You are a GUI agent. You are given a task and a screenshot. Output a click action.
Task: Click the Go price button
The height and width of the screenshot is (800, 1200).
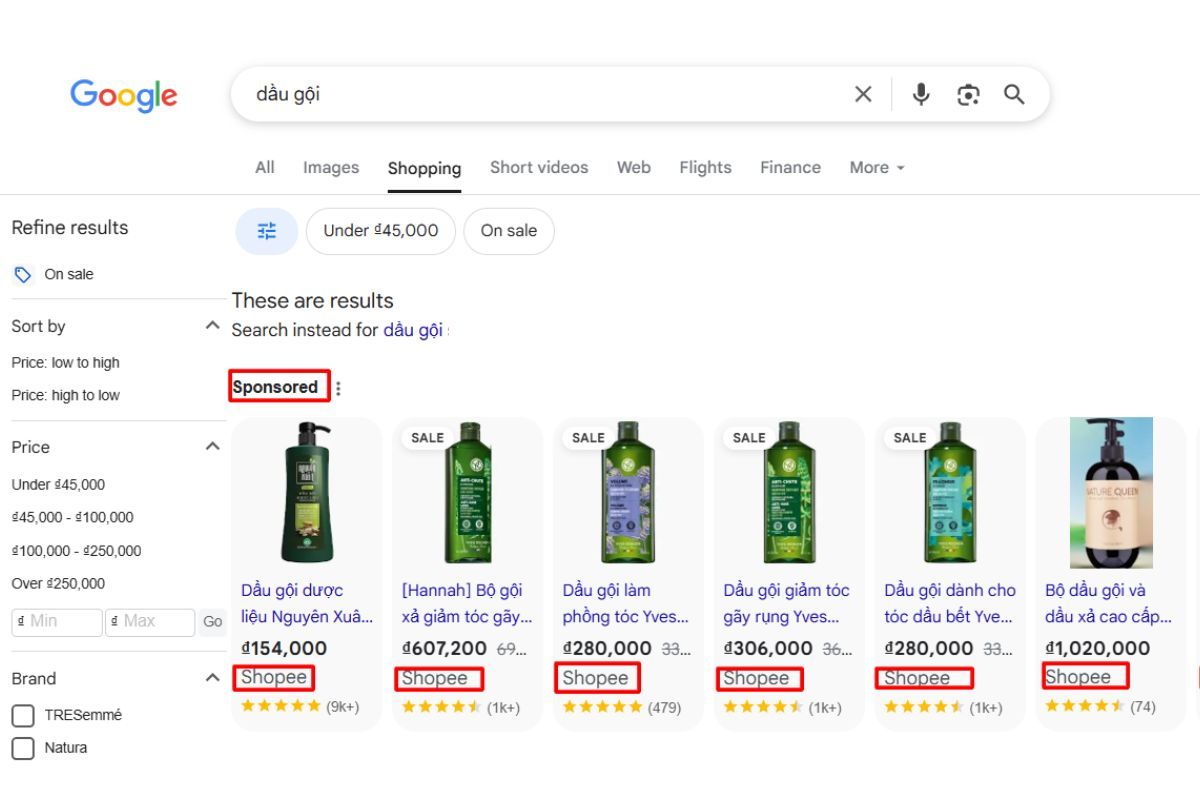[213, 622]
